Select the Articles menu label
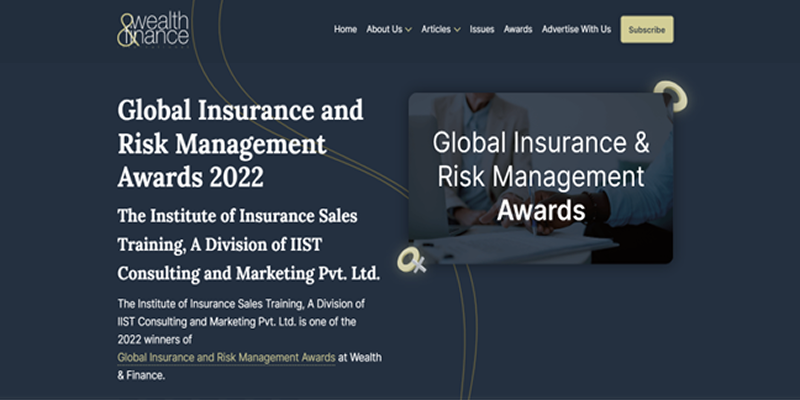This screenshot has height=400, width=800. (435, 29)
